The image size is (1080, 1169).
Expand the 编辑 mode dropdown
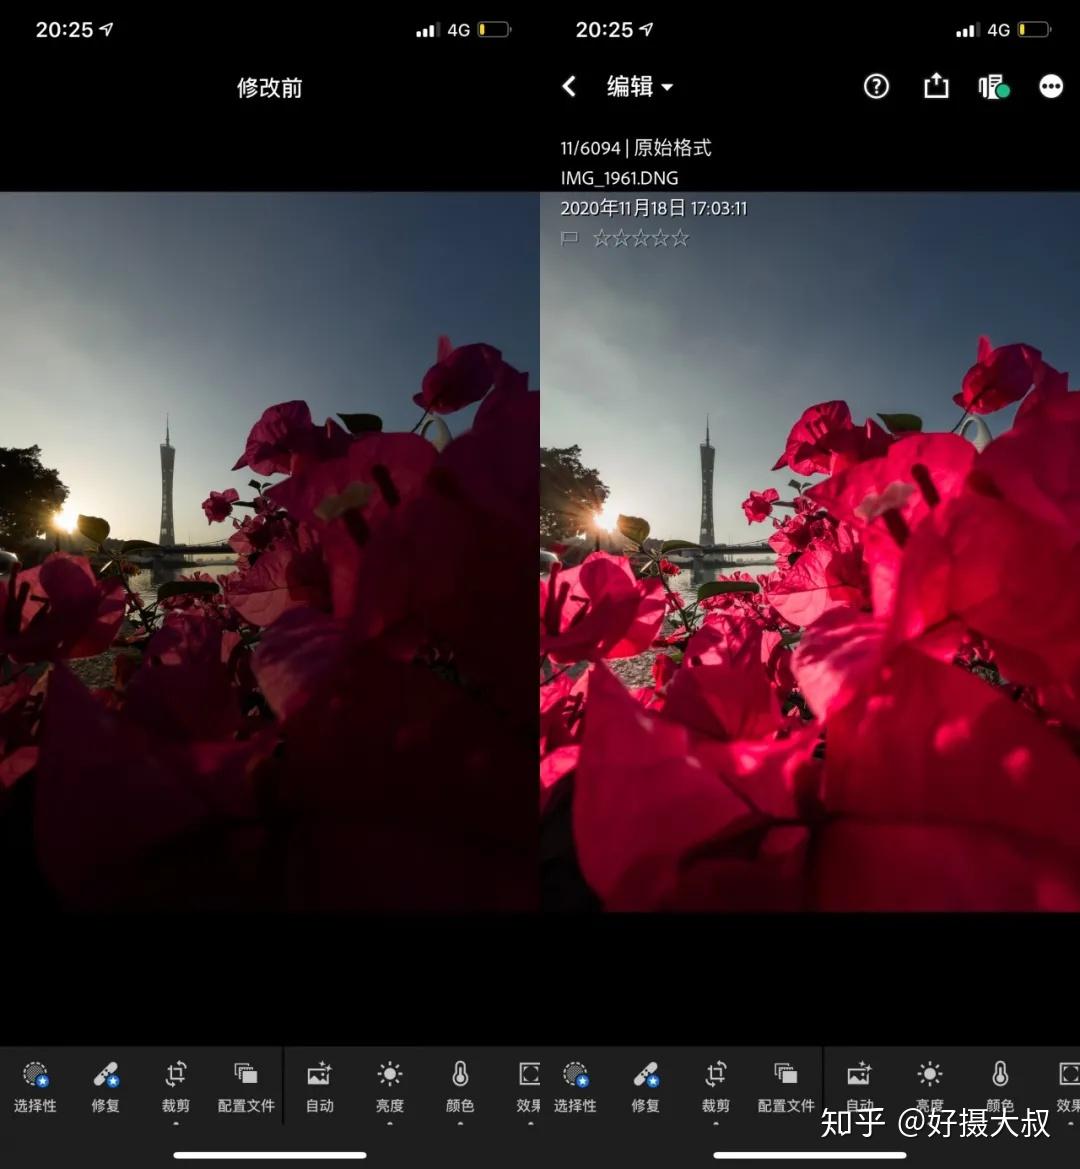(x=640, y=86)
